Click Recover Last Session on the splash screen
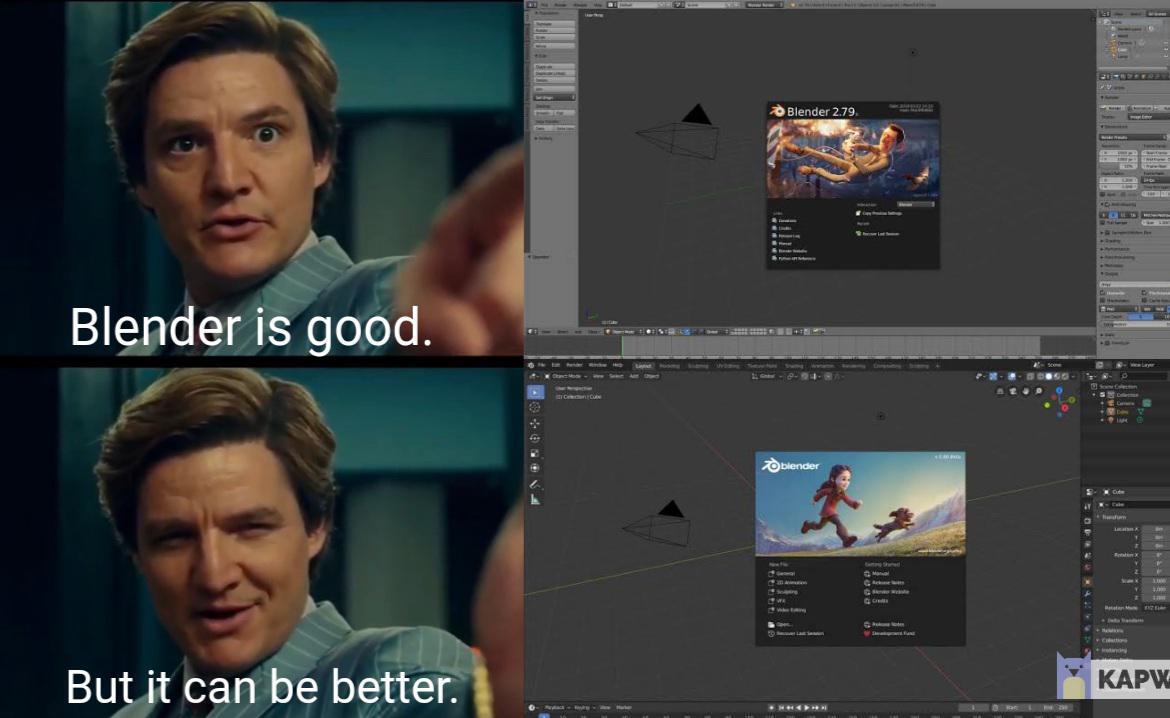 [799, 633]
